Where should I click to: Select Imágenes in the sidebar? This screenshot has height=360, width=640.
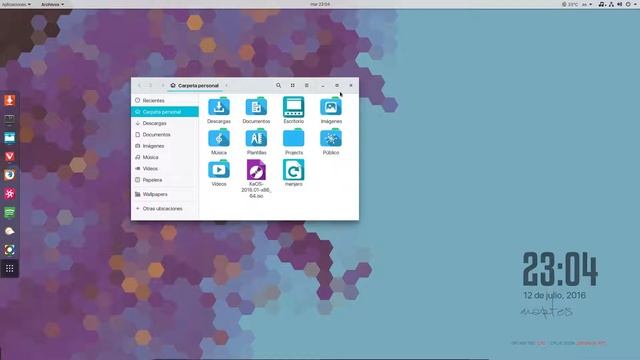165,146
